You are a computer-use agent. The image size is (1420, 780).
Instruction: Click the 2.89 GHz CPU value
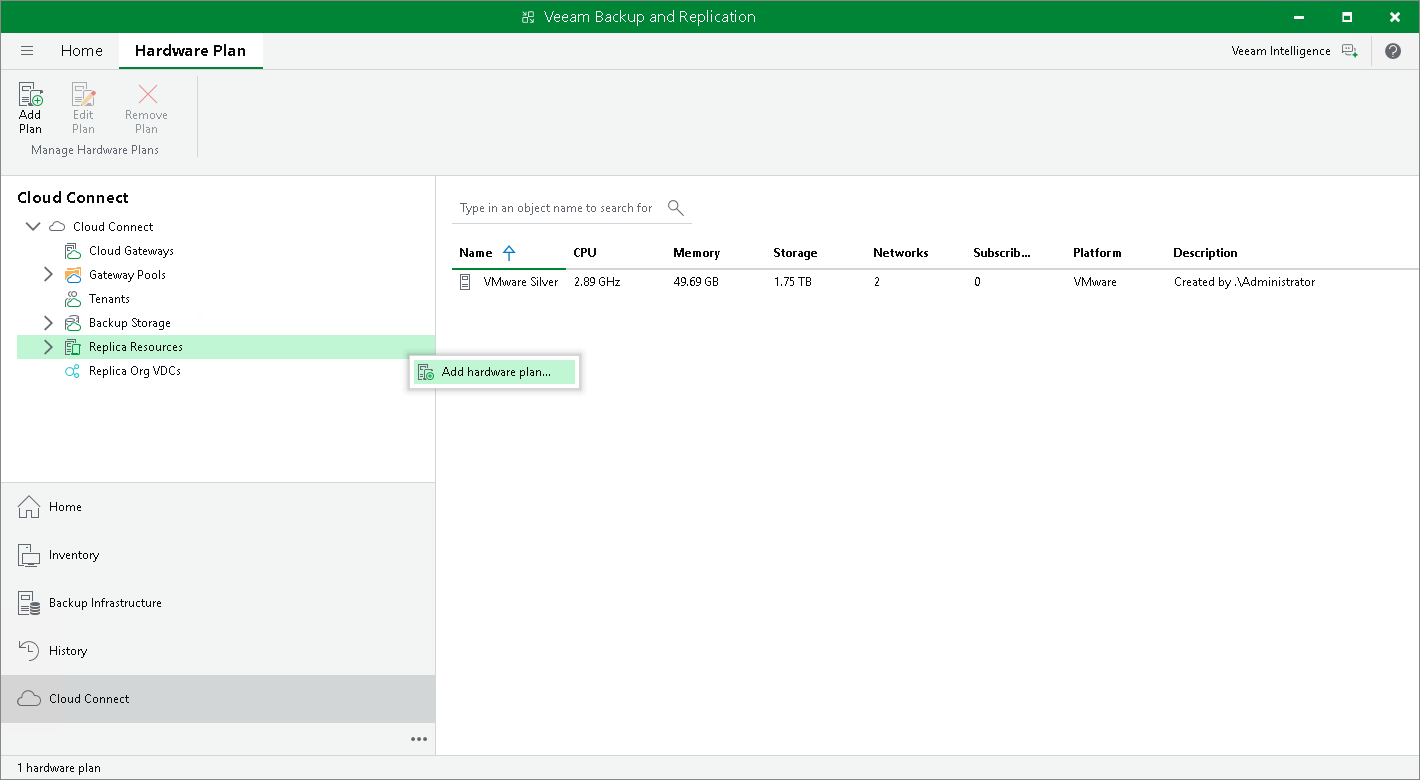coord(597,282)
